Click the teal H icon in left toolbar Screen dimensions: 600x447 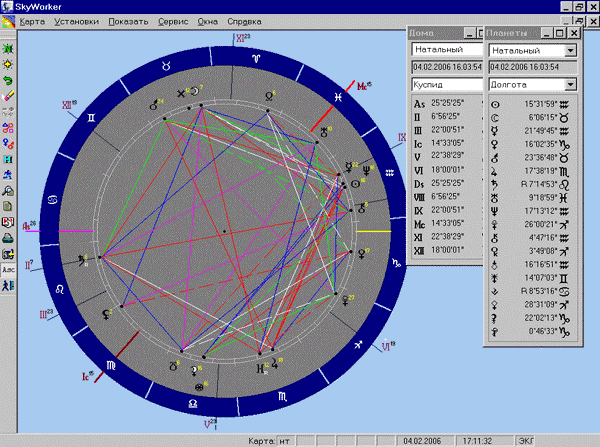[8, 159]
